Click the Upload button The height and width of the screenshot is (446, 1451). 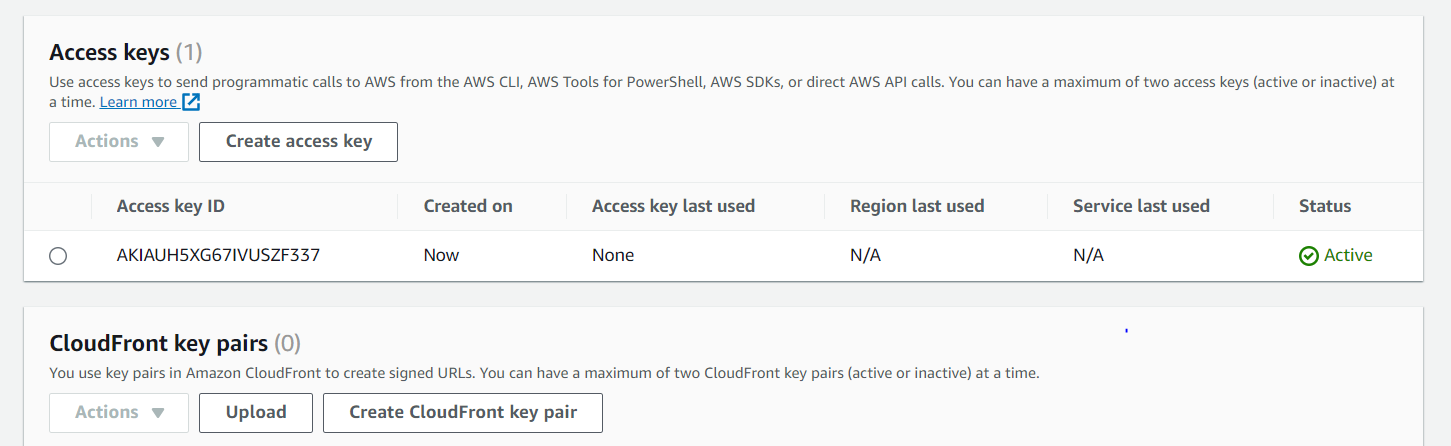[x=256, y=413]
